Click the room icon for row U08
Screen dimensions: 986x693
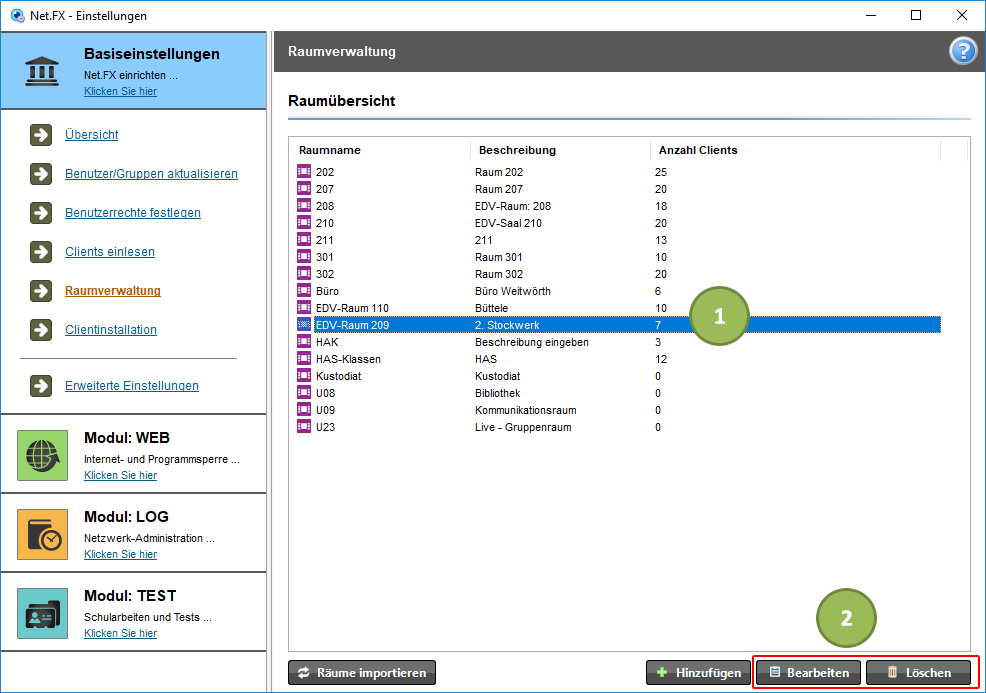click(x=304, y=392)
